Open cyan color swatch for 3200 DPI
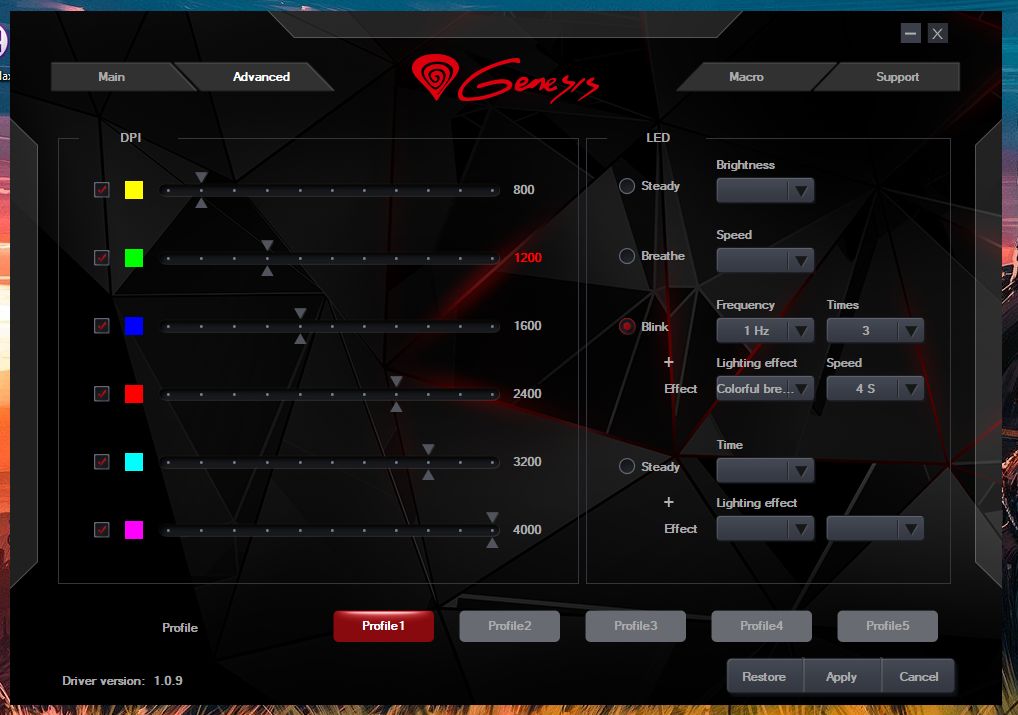The image size is (1018, 715). coord(134,462)
